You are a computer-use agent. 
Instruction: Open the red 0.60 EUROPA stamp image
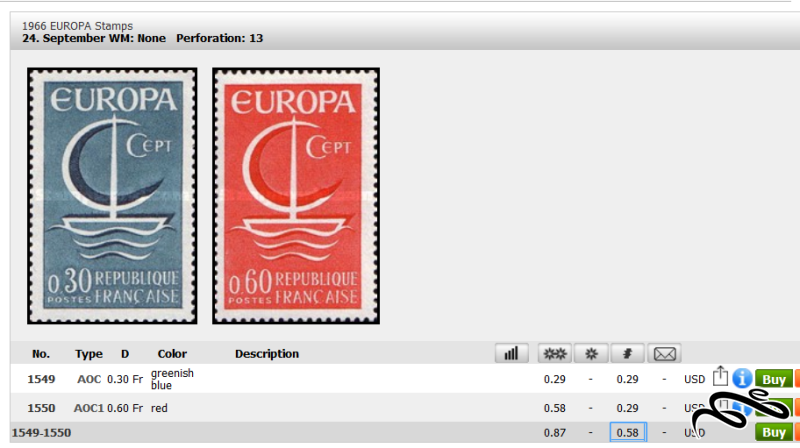click(x=296, y=196)
